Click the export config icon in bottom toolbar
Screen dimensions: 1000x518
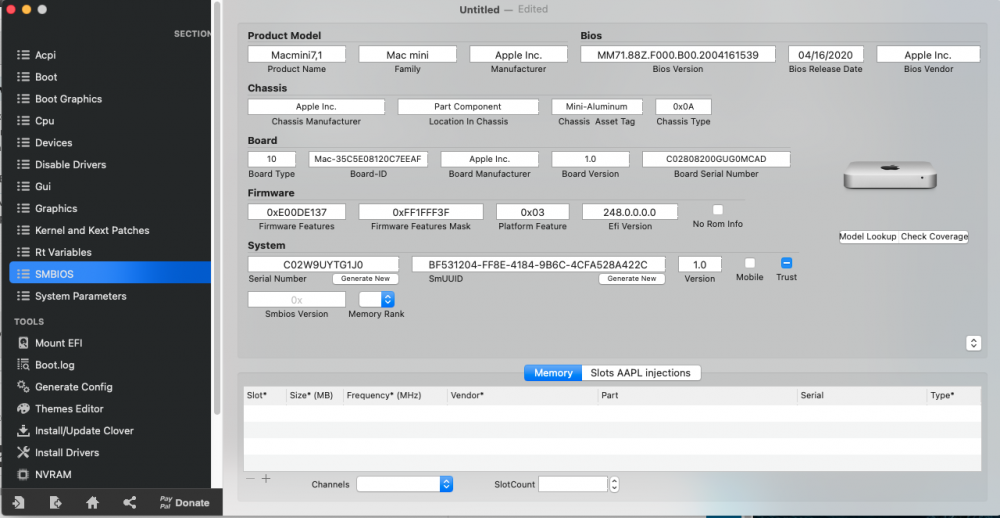(55, 503)
